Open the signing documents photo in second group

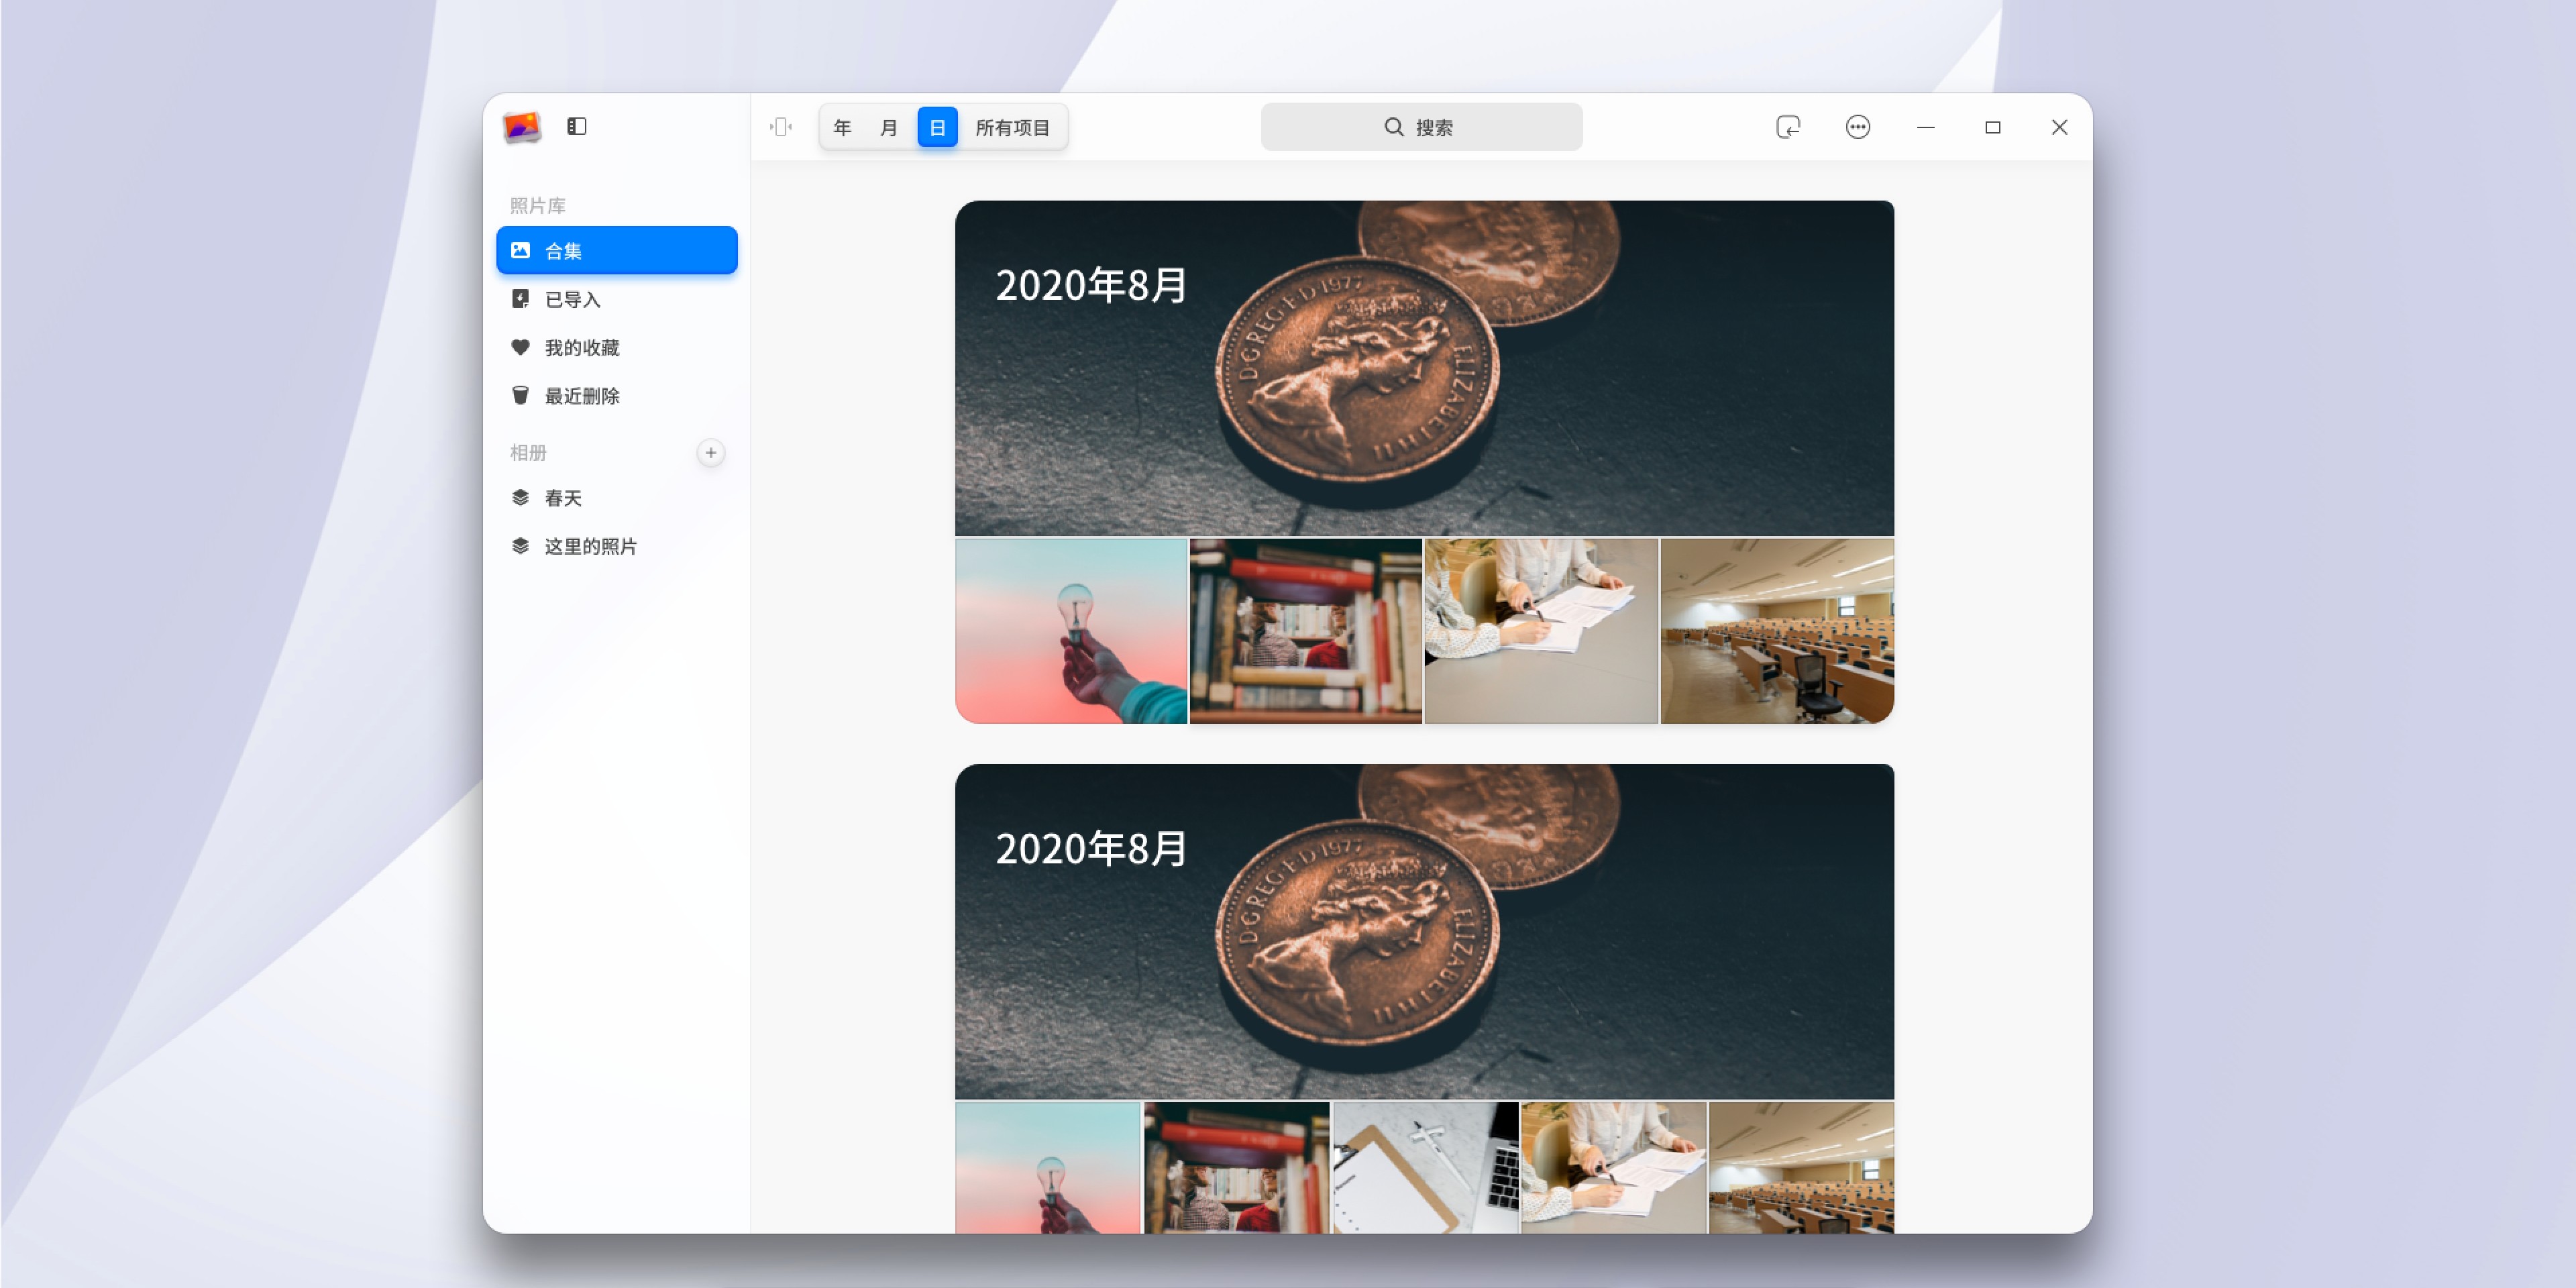[1614, 1167]
